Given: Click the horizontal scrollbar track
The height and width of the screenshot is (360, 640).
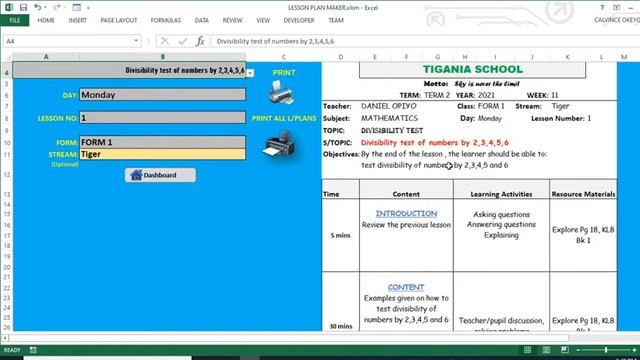Looking at the screenshot, I should point(289,338).
